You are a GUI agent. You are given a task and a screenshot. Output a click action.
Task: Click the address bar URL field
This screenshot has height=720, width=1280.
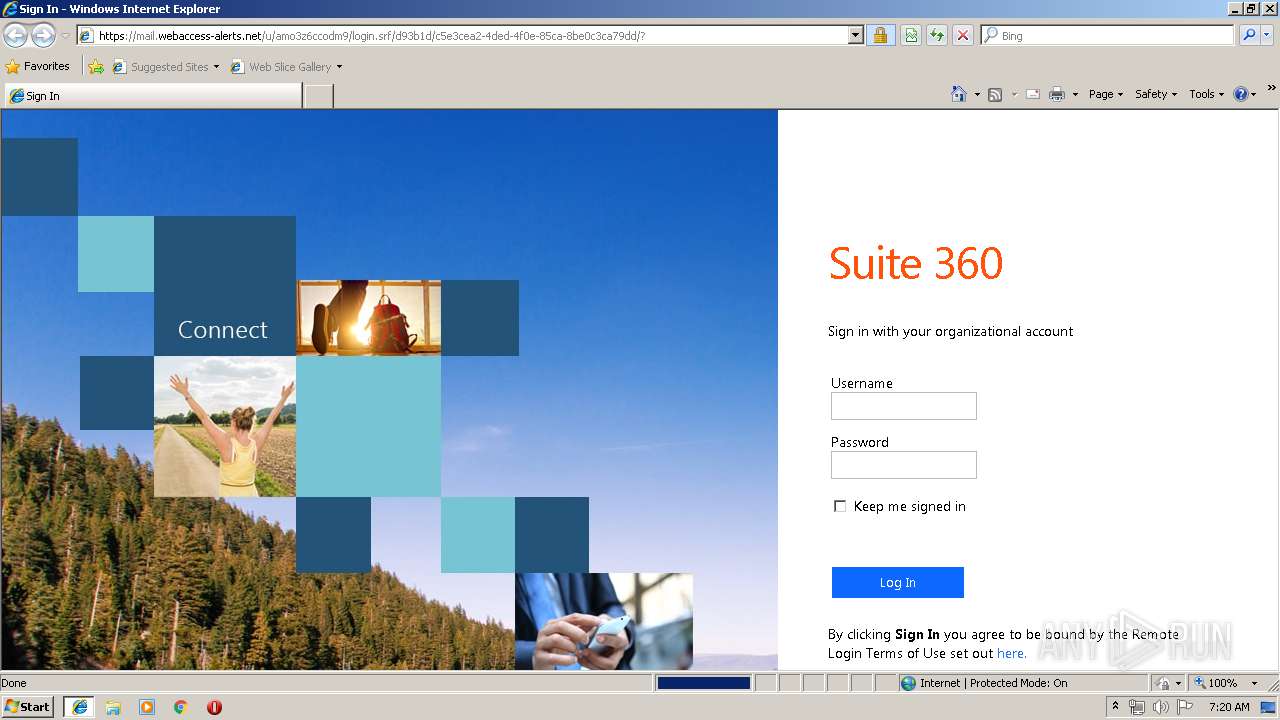(462, 36)
